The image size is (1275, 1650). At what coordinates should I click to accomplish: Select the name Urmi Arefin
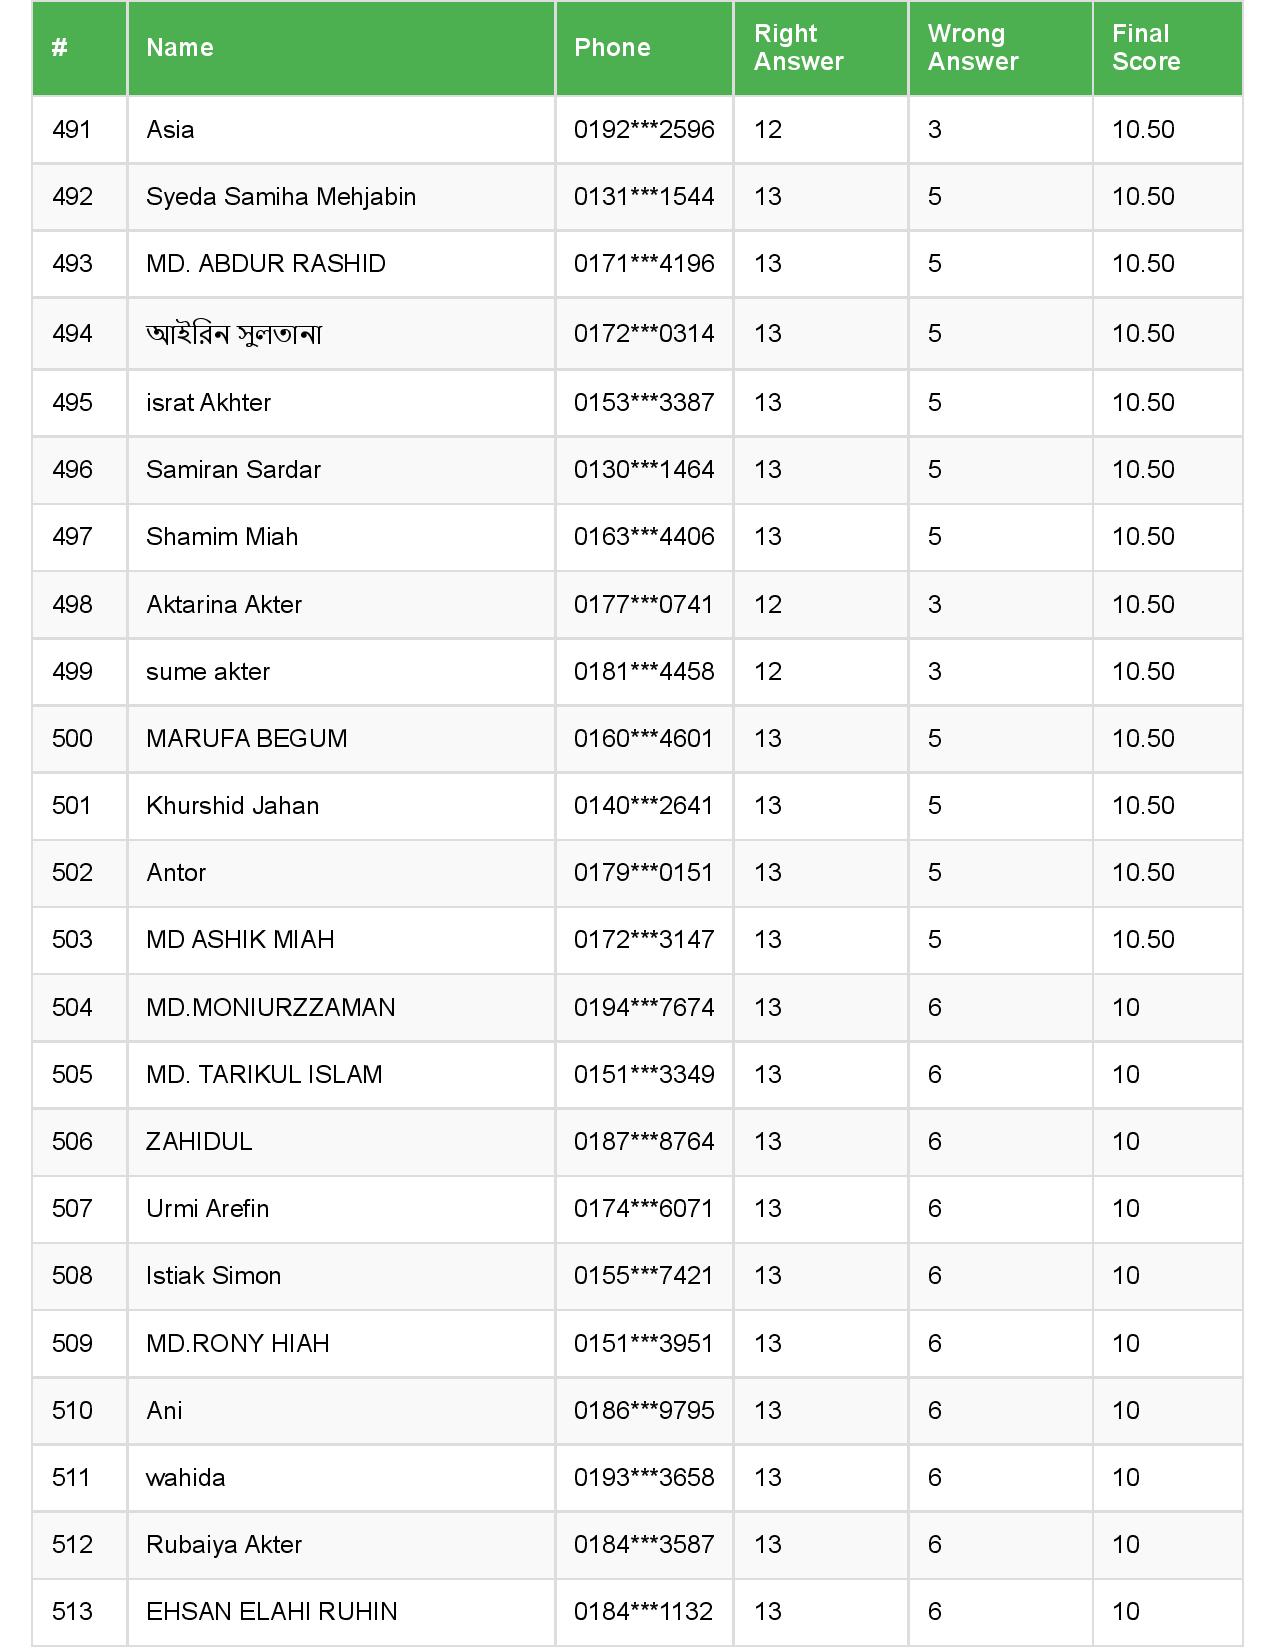click(x=207, y=1209)
